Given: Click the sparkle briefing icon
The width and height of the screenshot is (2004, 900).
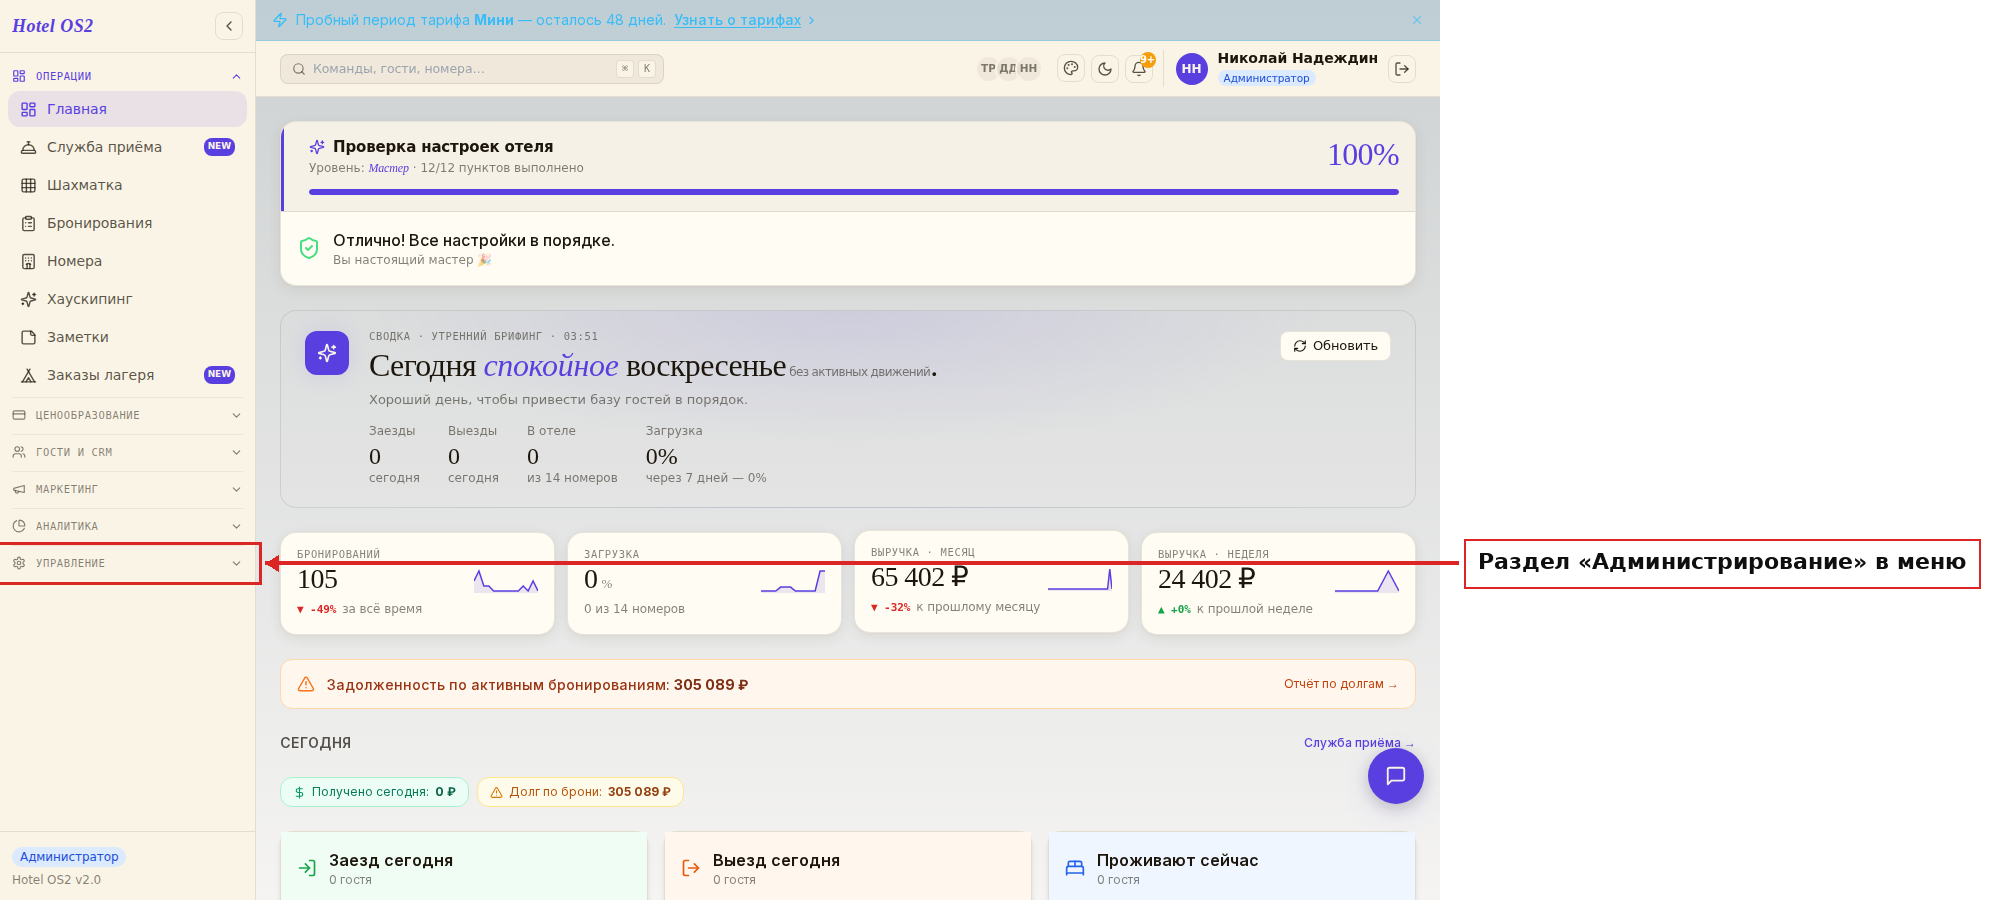Looking at the screenshot, I should [x=327, y=353].
